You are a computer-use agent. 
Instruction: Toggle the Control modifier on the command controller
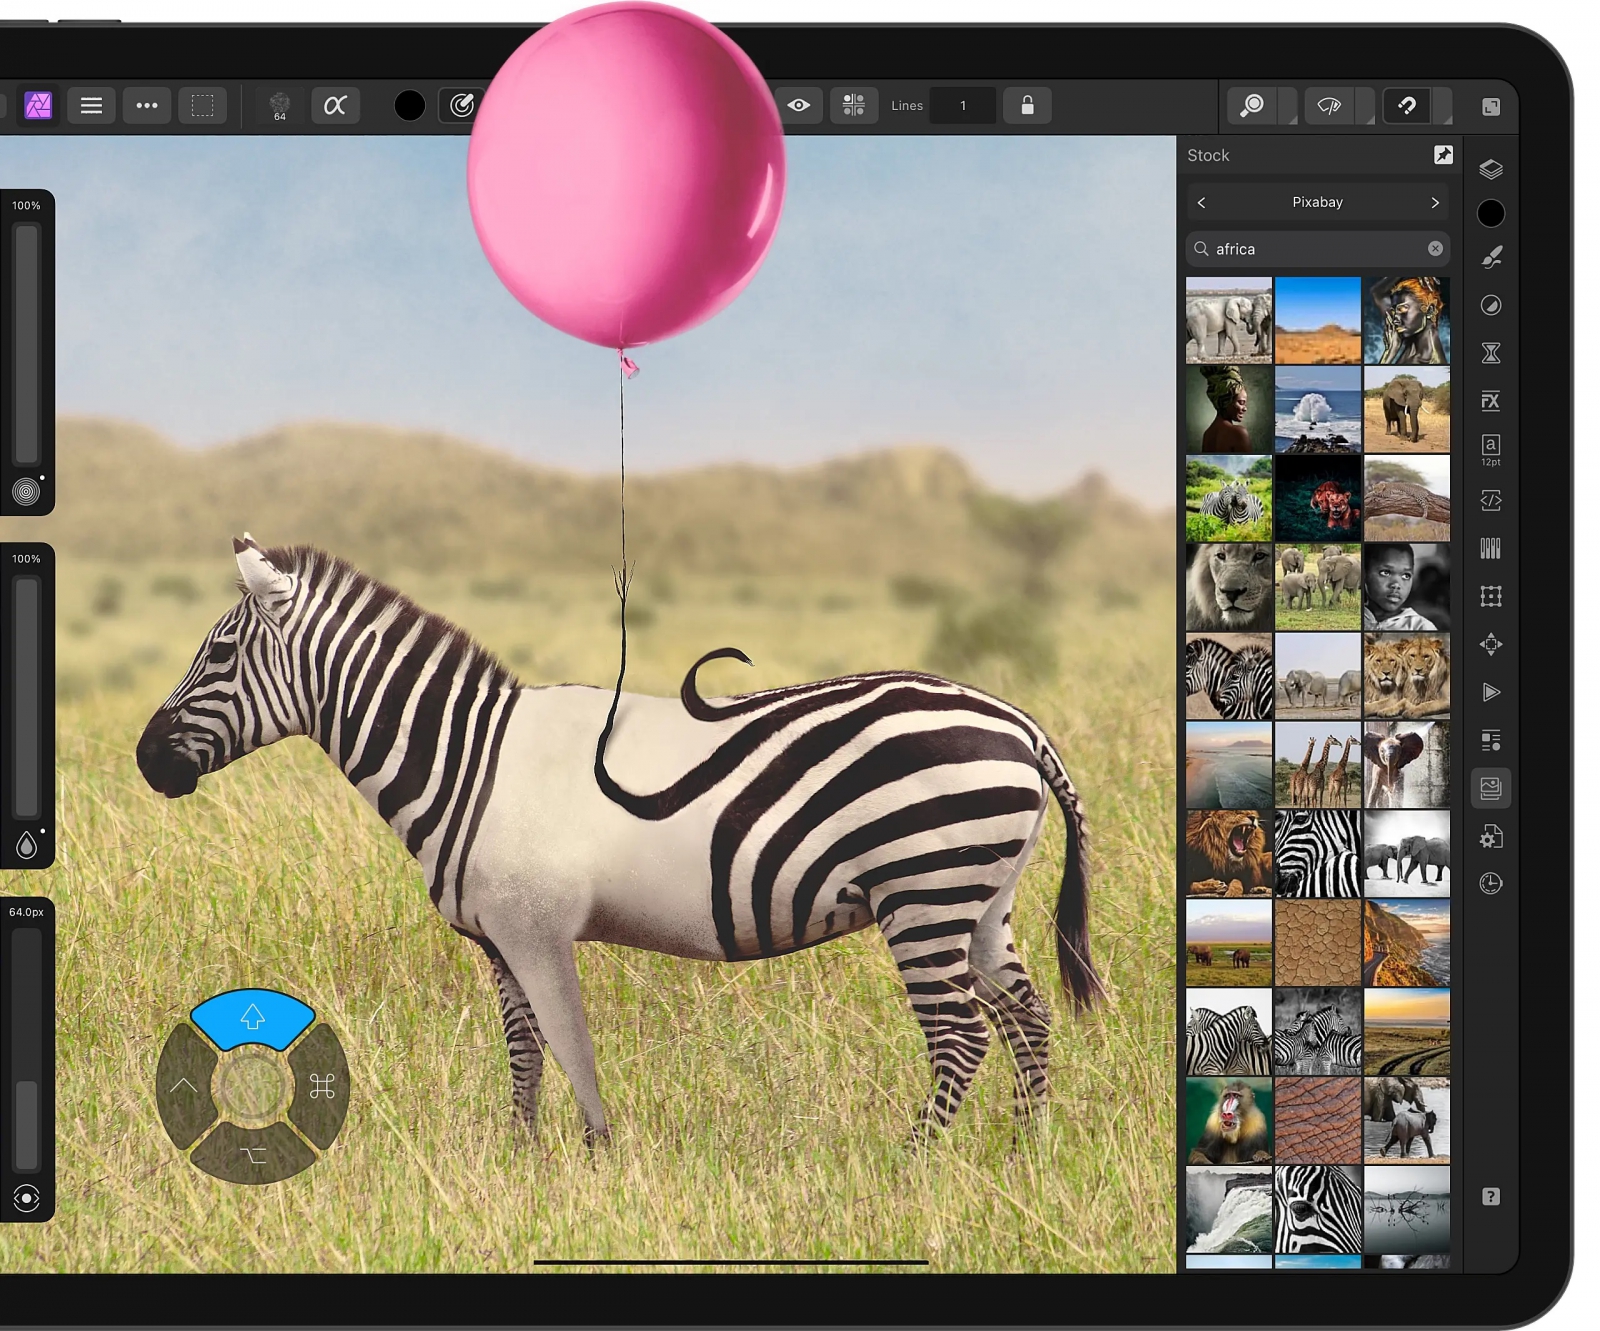[184, 1086]
